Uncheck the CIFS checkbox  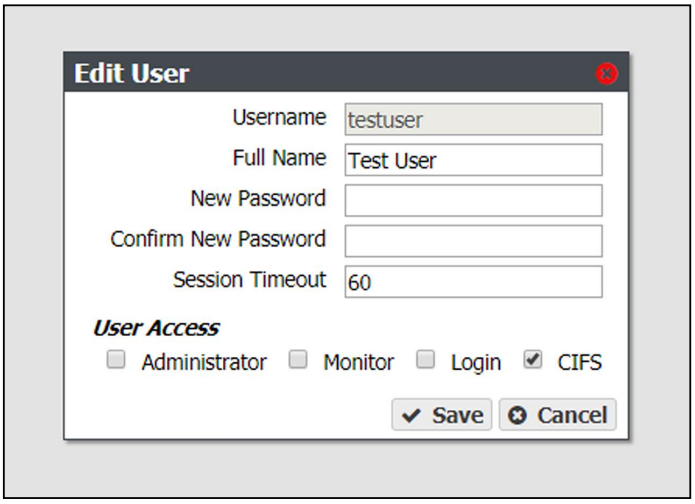pos(532,359)
